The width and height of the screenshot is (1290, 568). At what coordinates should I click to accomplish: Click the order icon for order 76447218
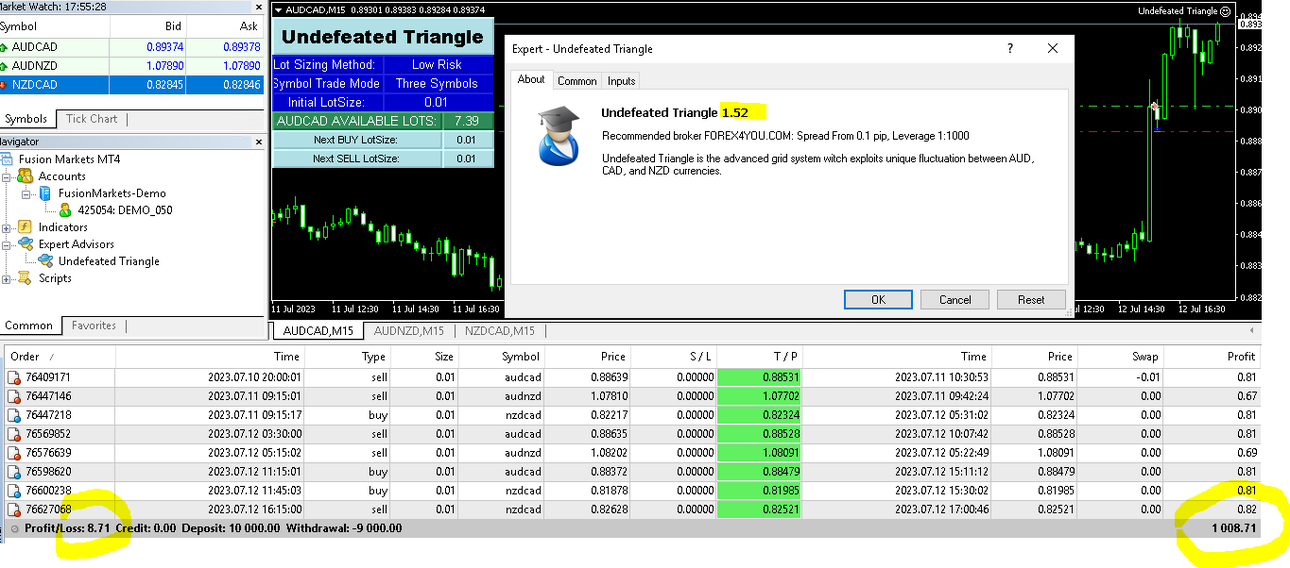click(14, 415)
